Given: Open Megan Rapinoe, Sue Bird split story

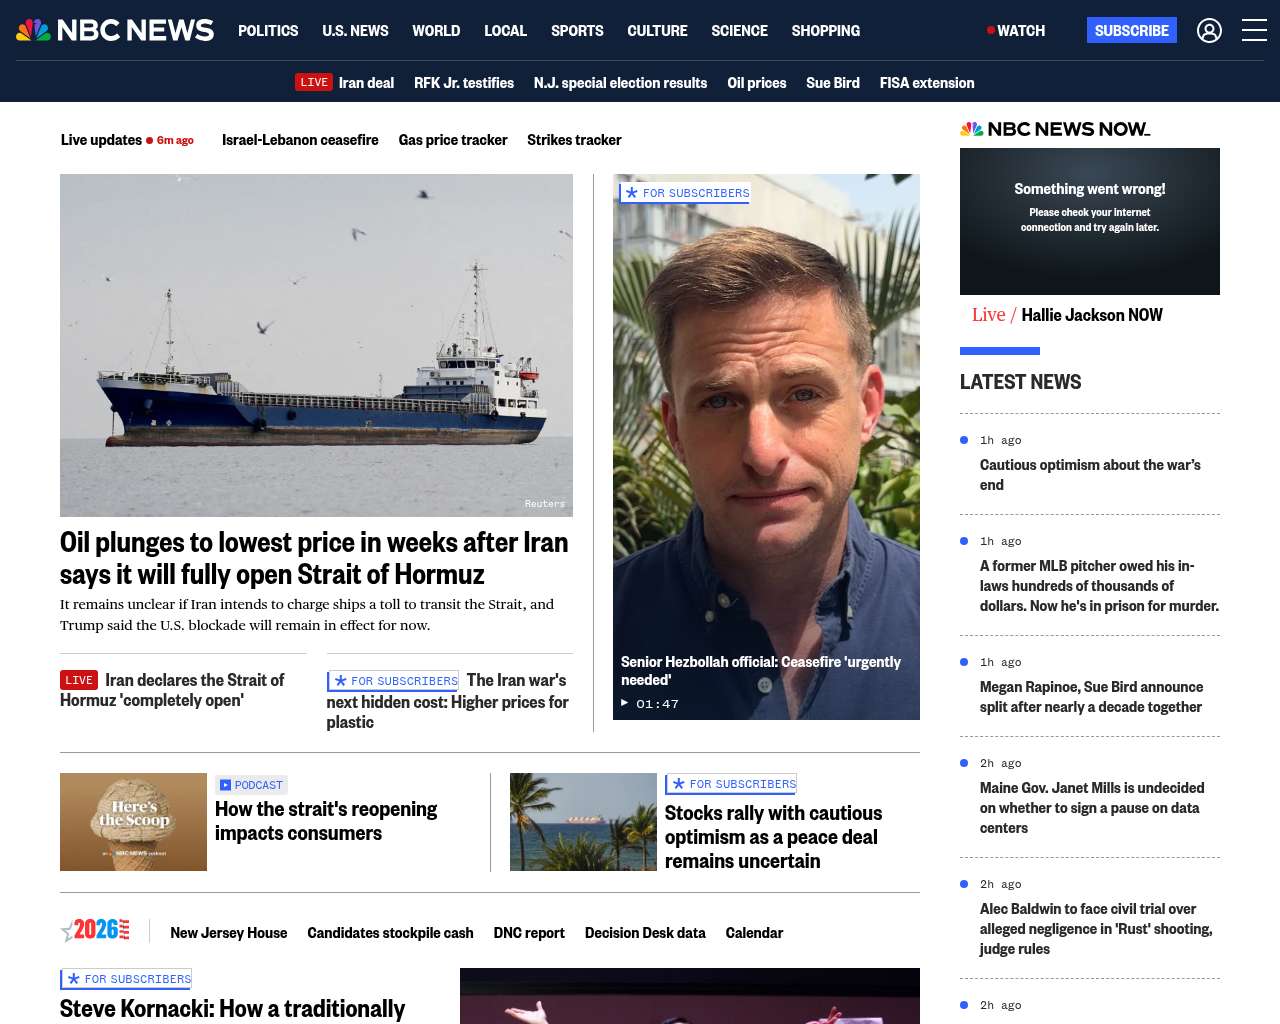Looking at the screenshot, I should tap(1091, 697).
